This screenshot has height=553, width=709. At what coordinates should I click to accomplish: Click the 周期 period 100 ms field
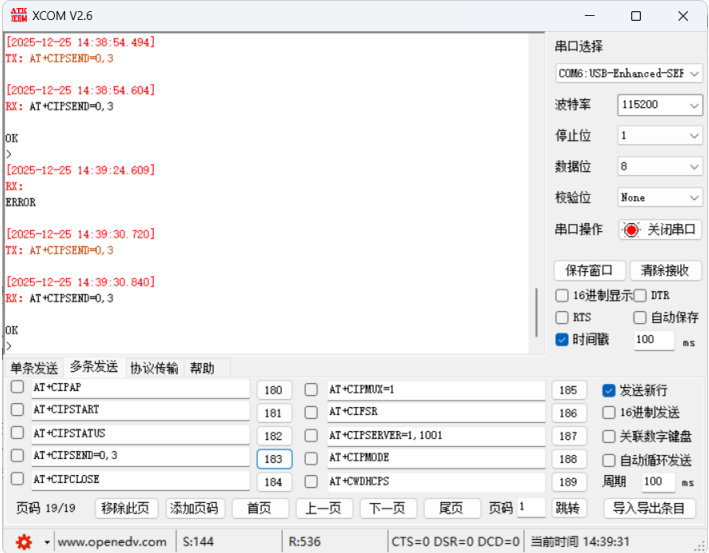point(658,482)
